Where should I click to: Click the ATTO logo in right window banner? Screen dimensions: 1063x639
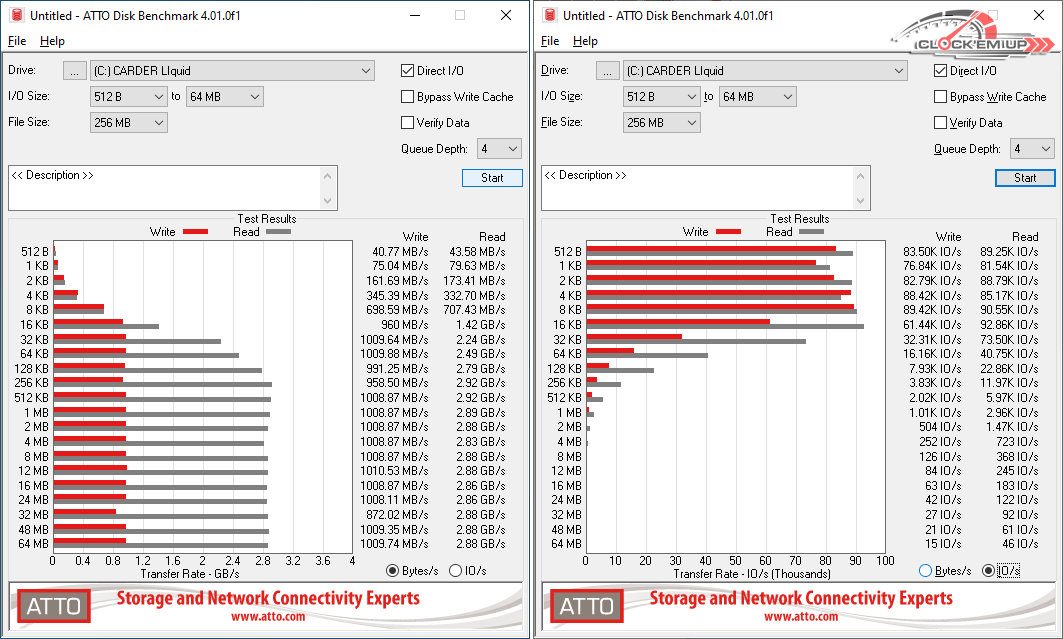(x=586, y=605)
